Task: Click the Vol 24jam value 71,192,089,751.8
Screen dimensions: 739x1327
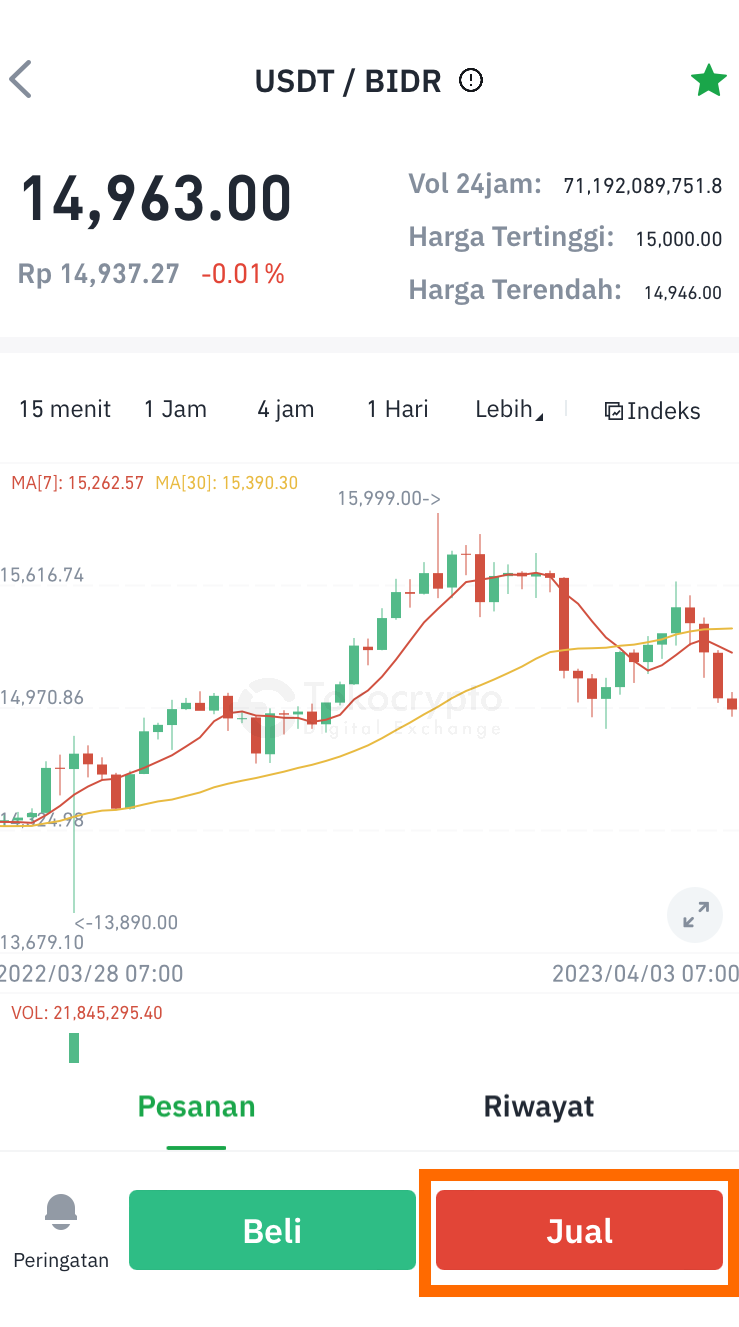Action: 643,186
